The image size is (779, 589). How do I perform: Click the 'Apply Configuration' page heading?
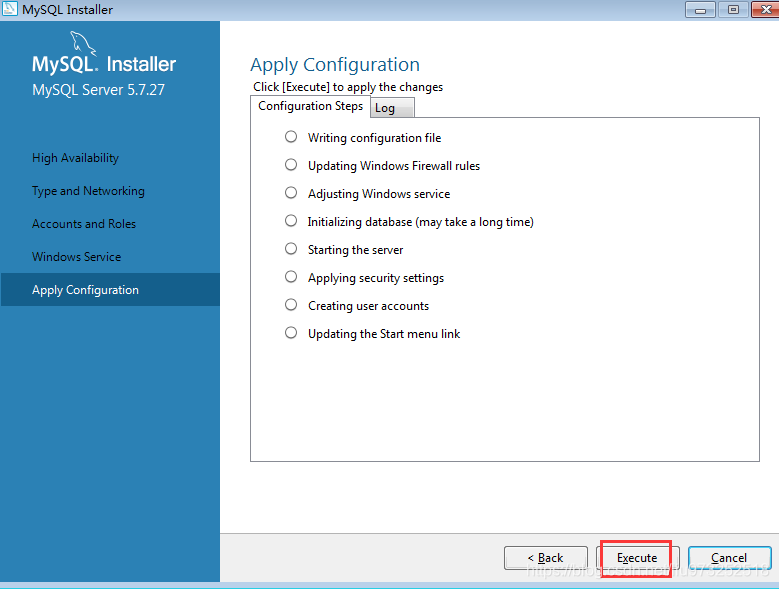tap(335, 65)
